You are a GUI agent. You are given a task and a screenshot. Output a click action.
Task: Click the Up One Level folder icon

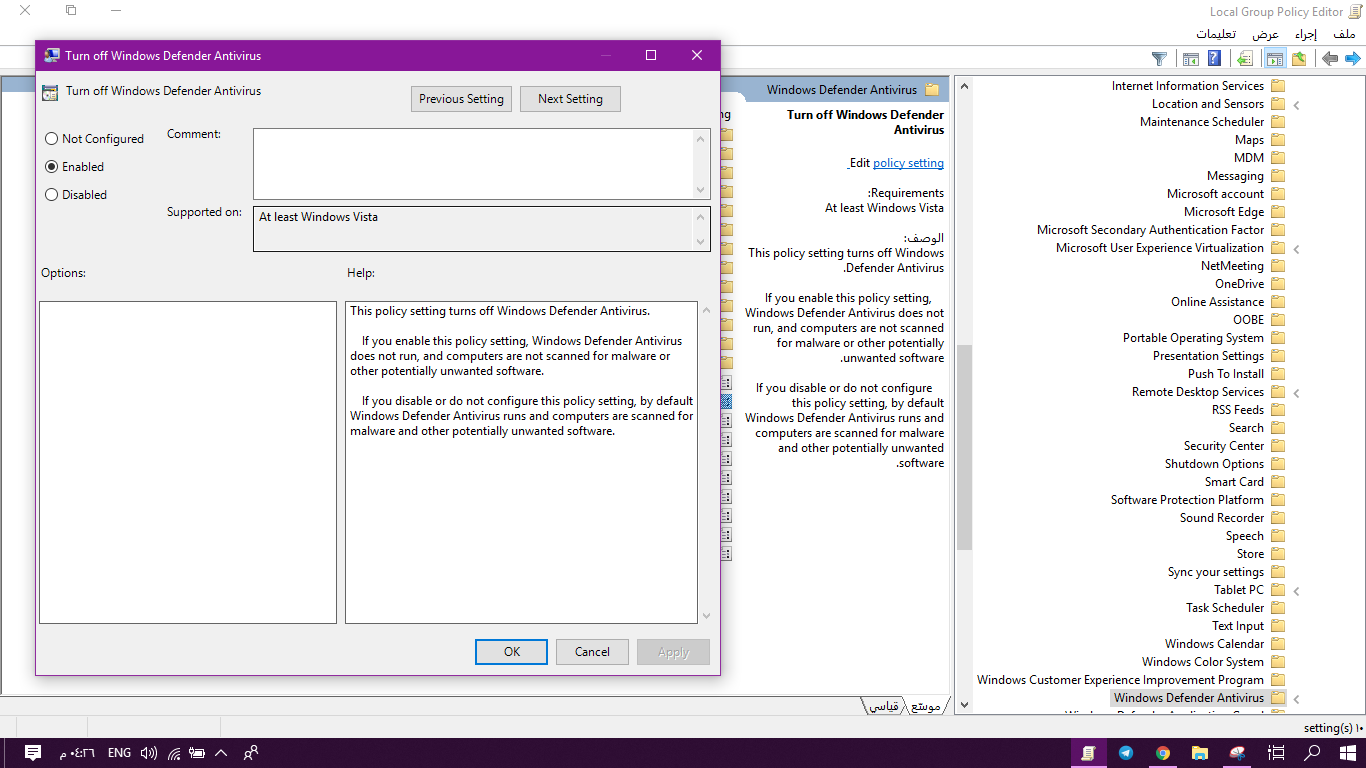click(x=1298, y=59)
